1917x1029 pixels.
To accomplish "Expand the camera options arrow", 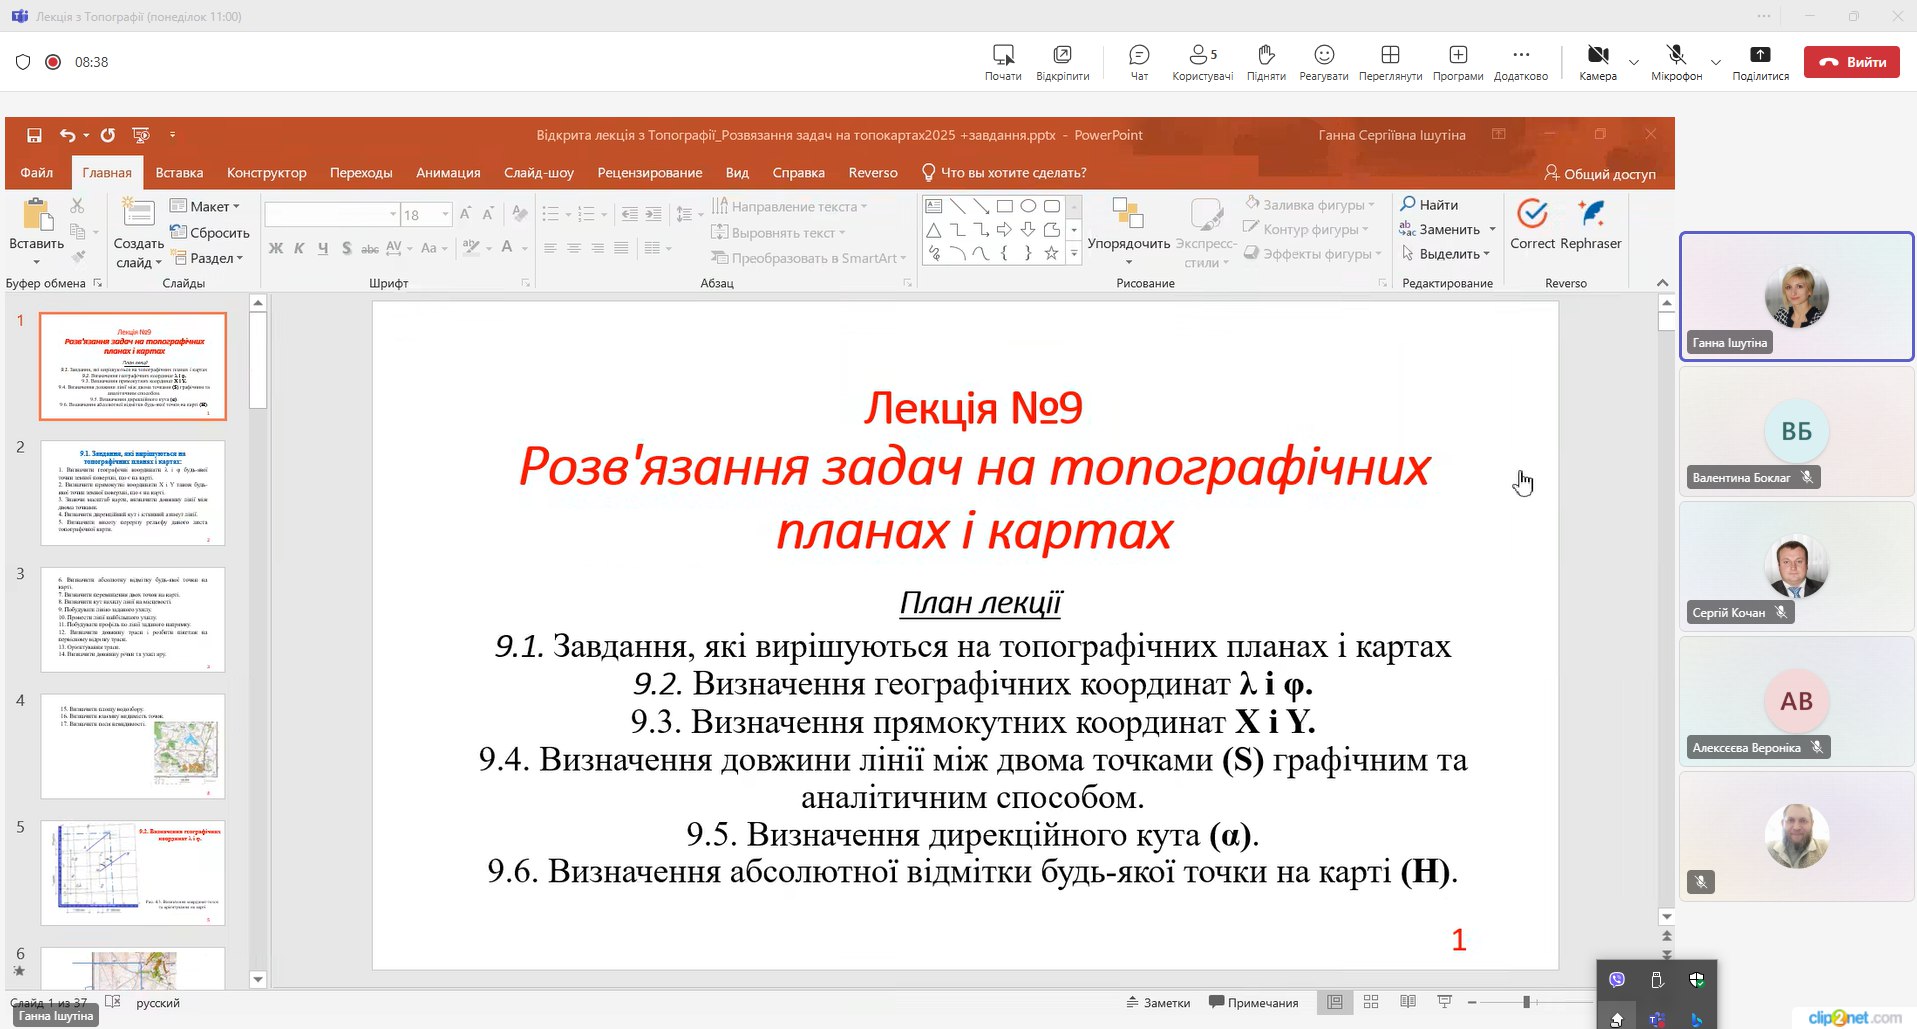I will 1634,62.
